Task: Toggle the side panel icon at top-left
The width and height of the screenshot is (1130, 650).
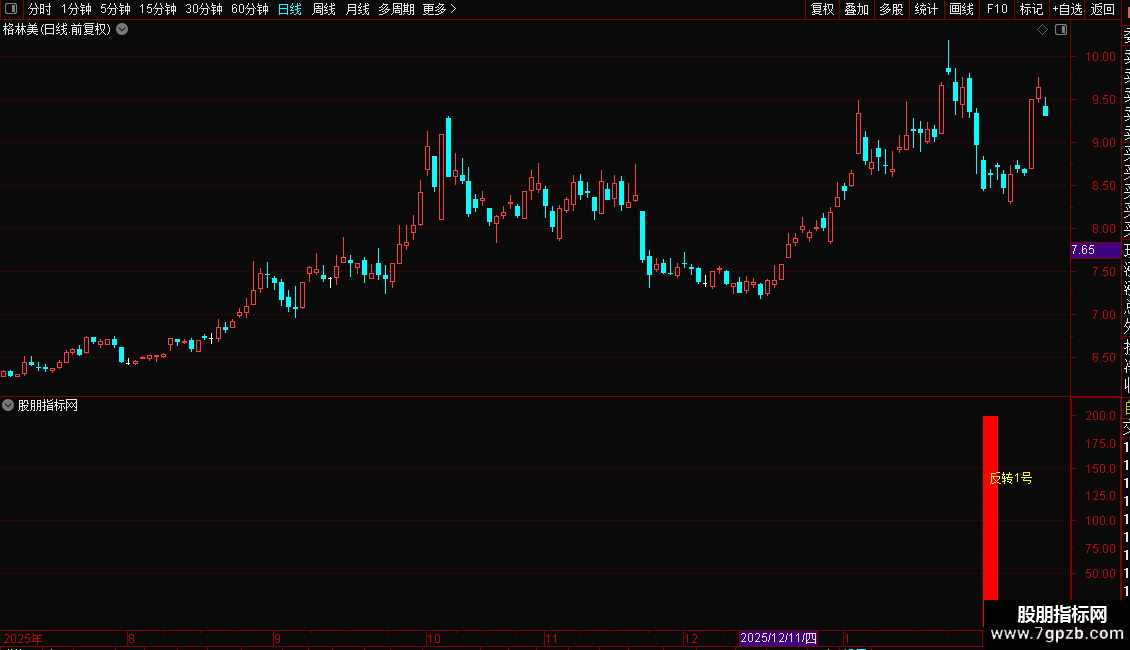Action: pyautogui.click(x=11, y=9)
